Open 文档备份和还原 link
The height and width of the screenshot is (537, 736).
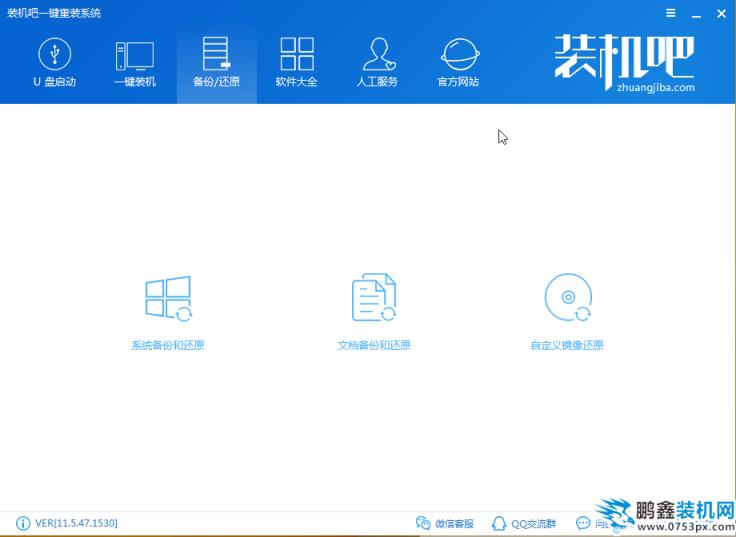tap(374, 345)
